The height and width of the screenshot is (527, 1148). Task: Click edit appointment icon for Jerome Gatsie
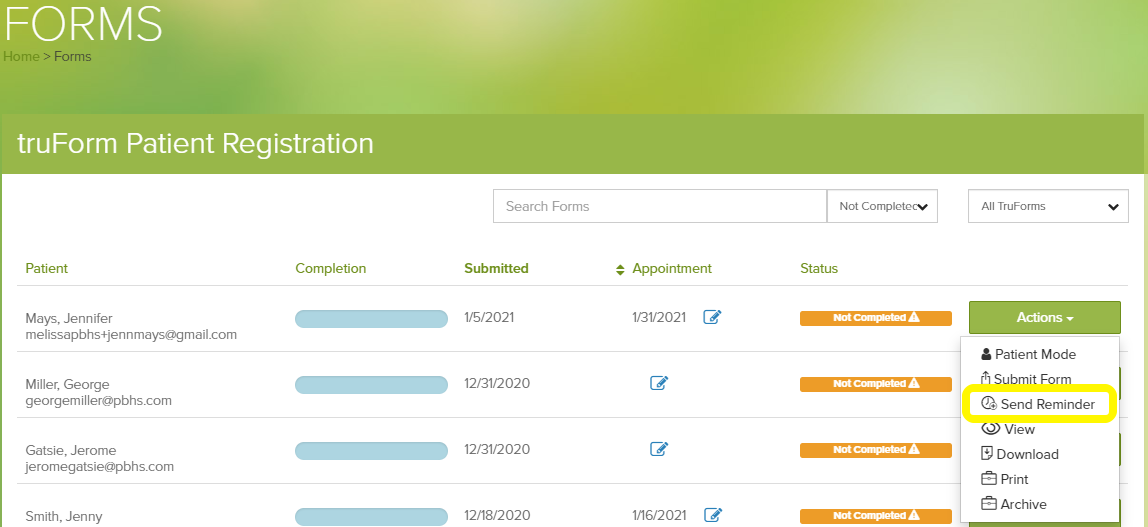click(x=659, y=449)
